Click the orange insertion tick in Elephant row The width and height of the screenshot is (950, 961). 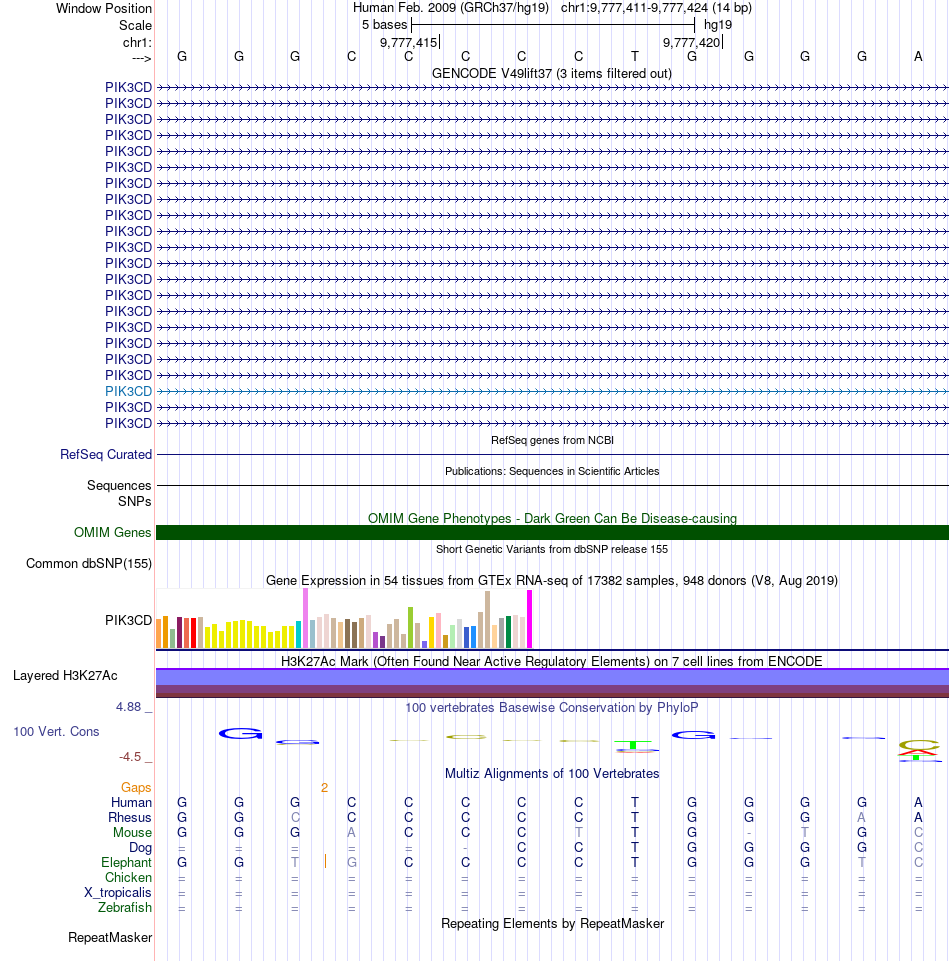(x=325, y=862)
